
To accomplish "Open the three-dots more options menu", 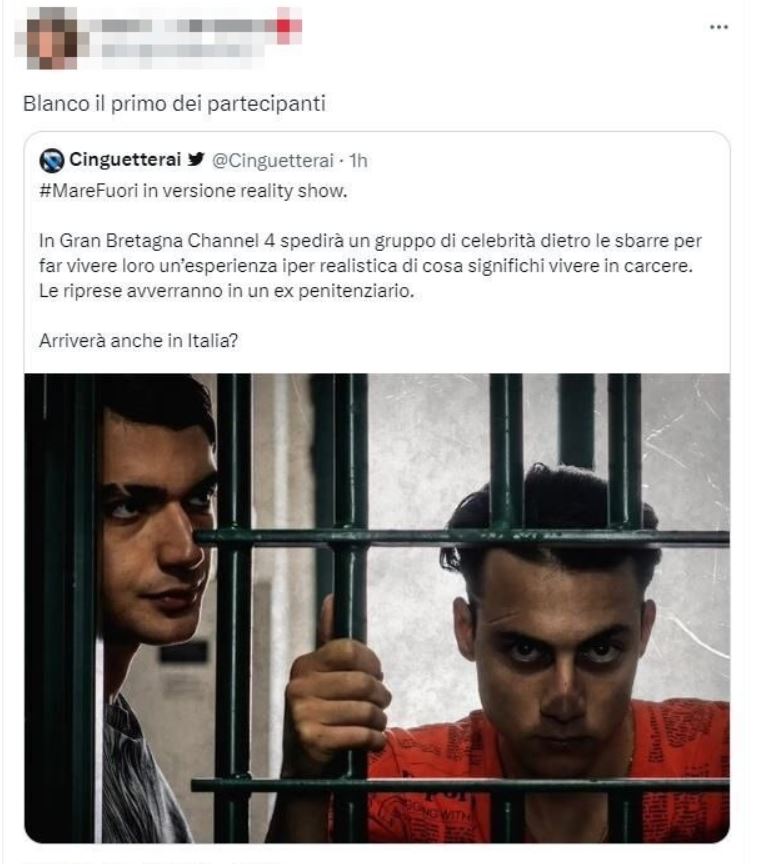I will (718, 27).
